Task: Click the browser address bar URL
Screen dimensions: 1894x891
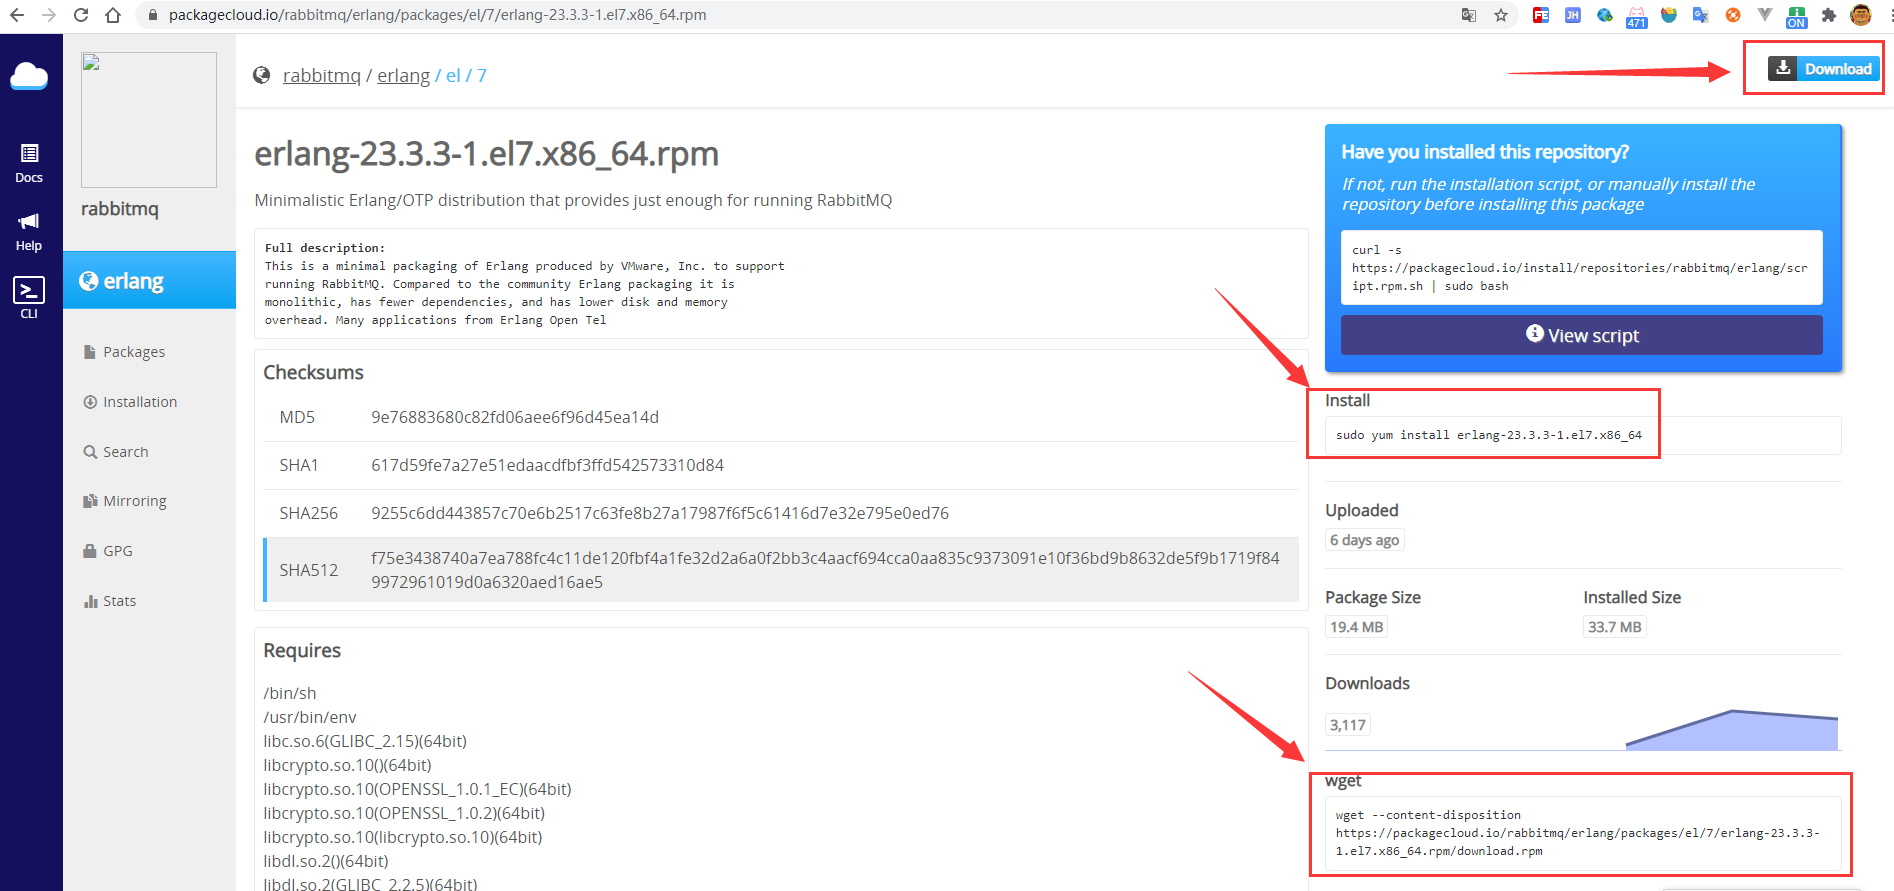Action: pos(437,15)
